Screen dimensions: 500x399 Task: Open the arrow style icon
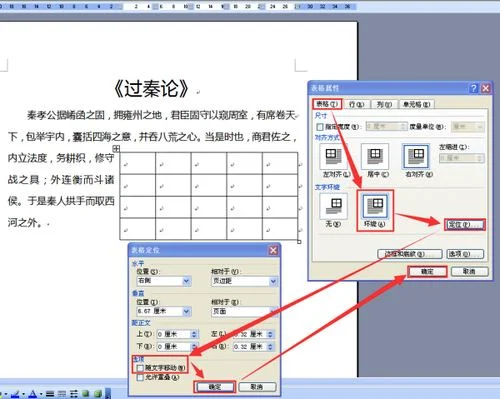74,394
